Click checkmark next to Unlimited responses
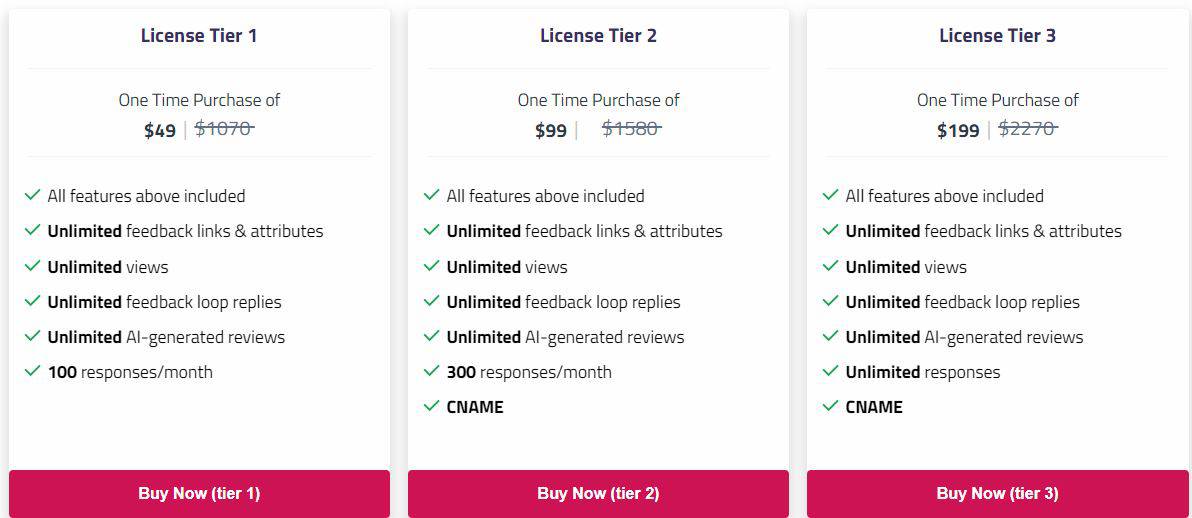The height and width of the screenshot is (518, 1192). pos(830,371)
